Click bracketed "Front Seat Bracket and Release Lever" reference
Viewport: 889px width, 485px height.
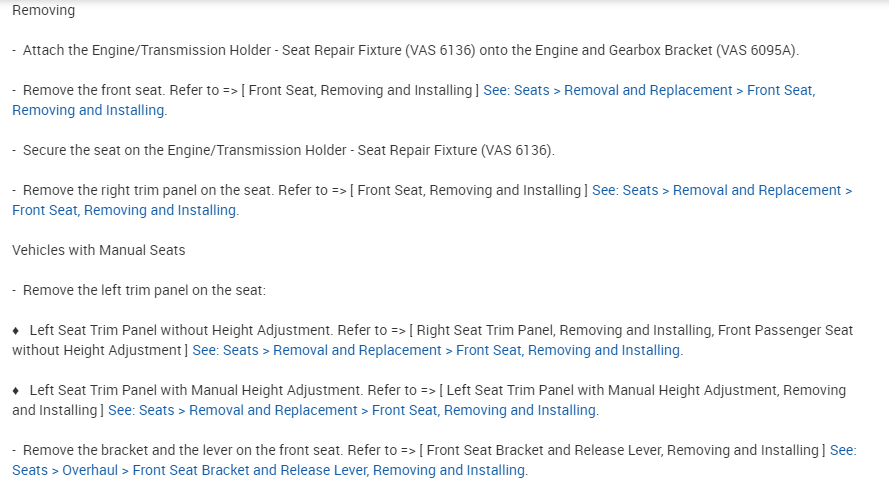(x=622, y=450)
